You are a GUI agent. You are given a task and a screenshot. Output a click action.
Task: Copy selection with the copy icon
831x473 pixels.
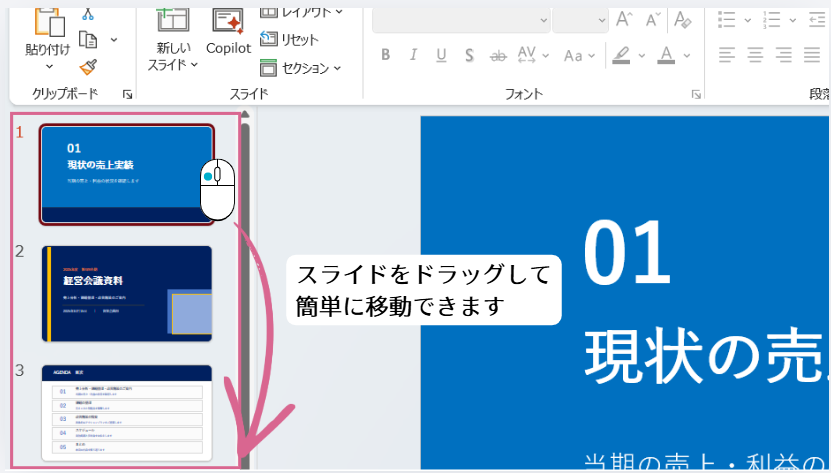point(88,40)
